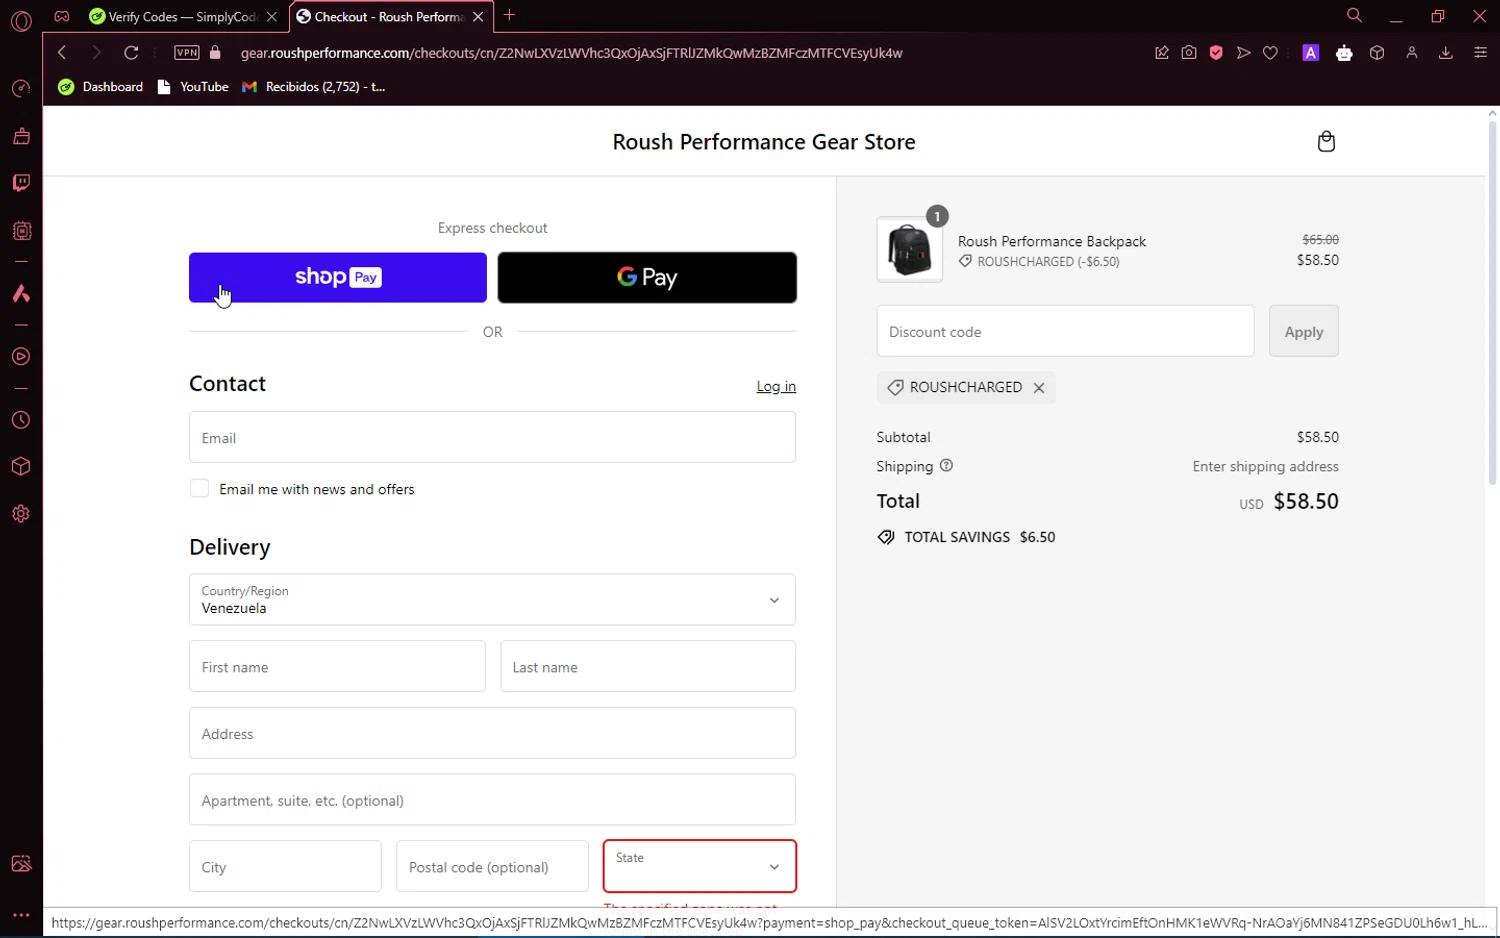Open sidebar three-dots setup menu

[21, 915]
